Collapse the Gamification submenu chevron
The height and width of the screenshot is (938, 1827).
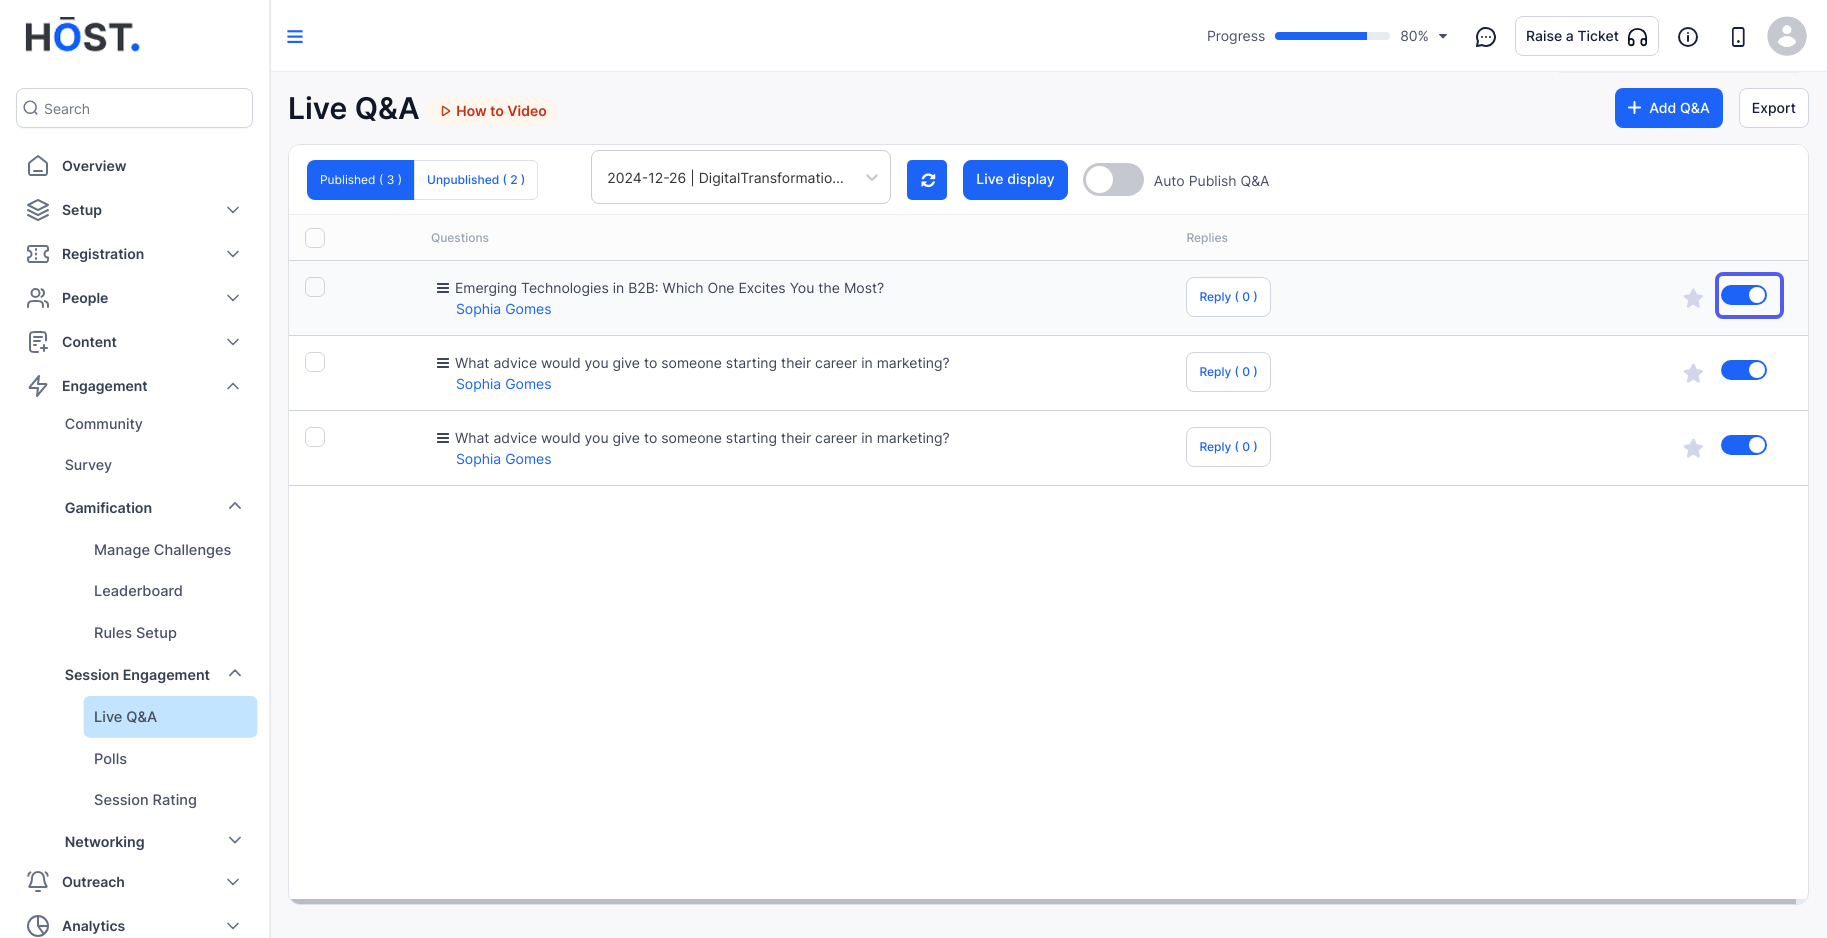point(235,507)
